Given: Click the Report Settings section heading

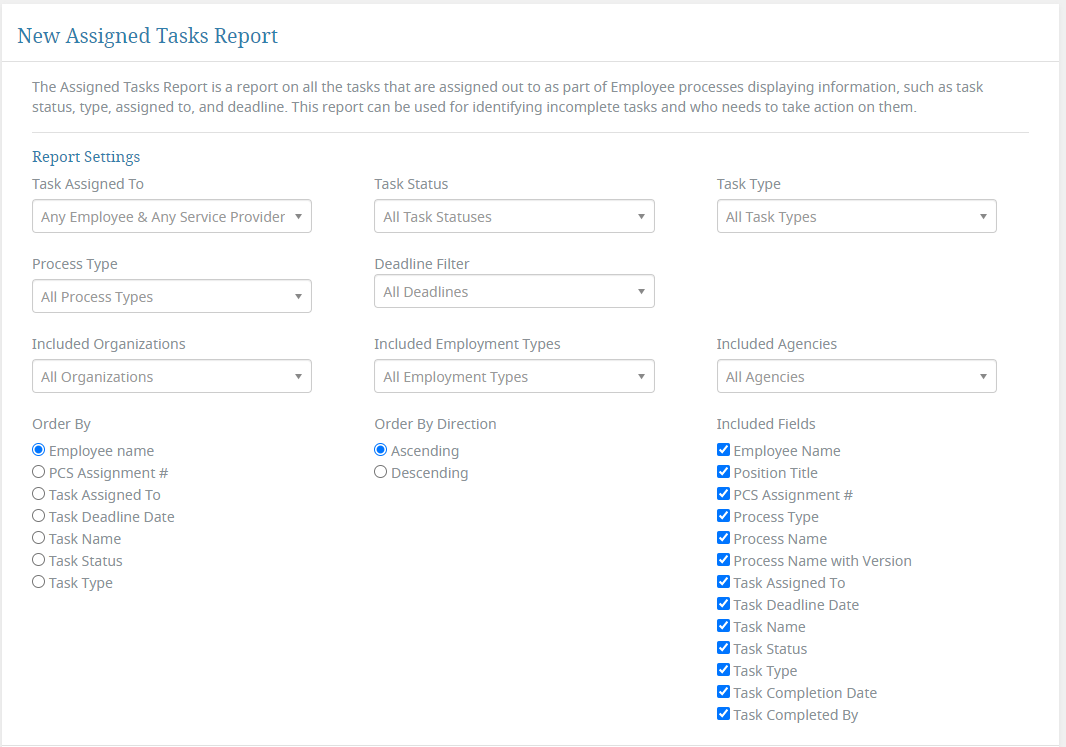Looking at the screenshot, I should 86,157.
